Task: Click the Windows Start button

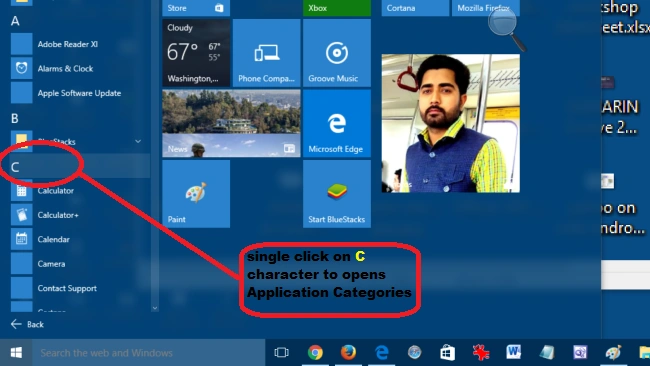Action: tap(16, 353)
